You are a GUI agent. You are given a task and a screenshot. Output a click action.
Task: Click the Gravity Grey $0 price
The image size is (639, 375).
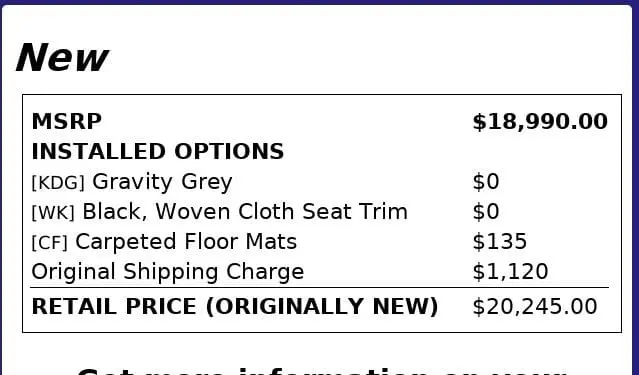486,181
